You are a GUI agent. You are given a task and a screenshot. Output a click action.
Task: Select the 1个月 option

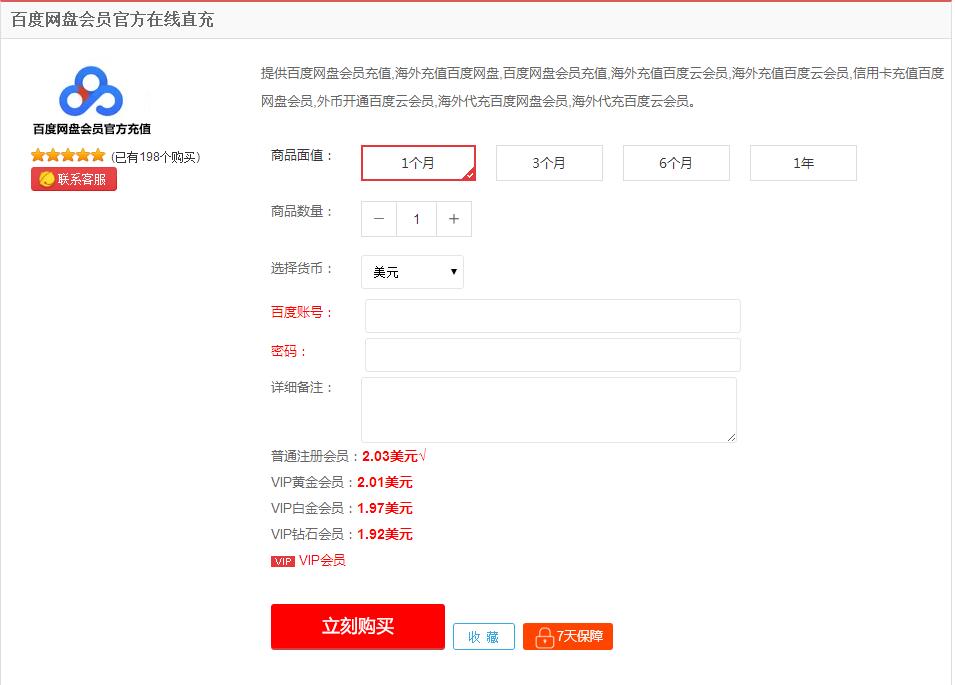(418, 163)
